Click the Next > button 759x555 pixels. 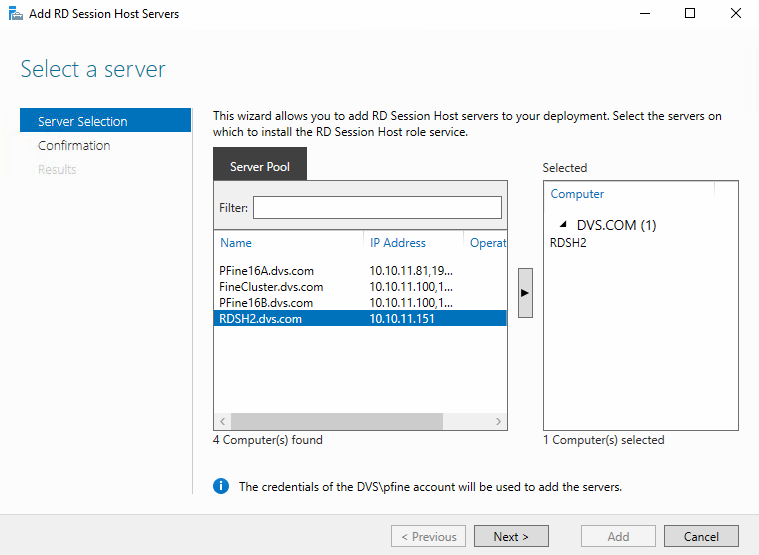[x=511, y=536]
